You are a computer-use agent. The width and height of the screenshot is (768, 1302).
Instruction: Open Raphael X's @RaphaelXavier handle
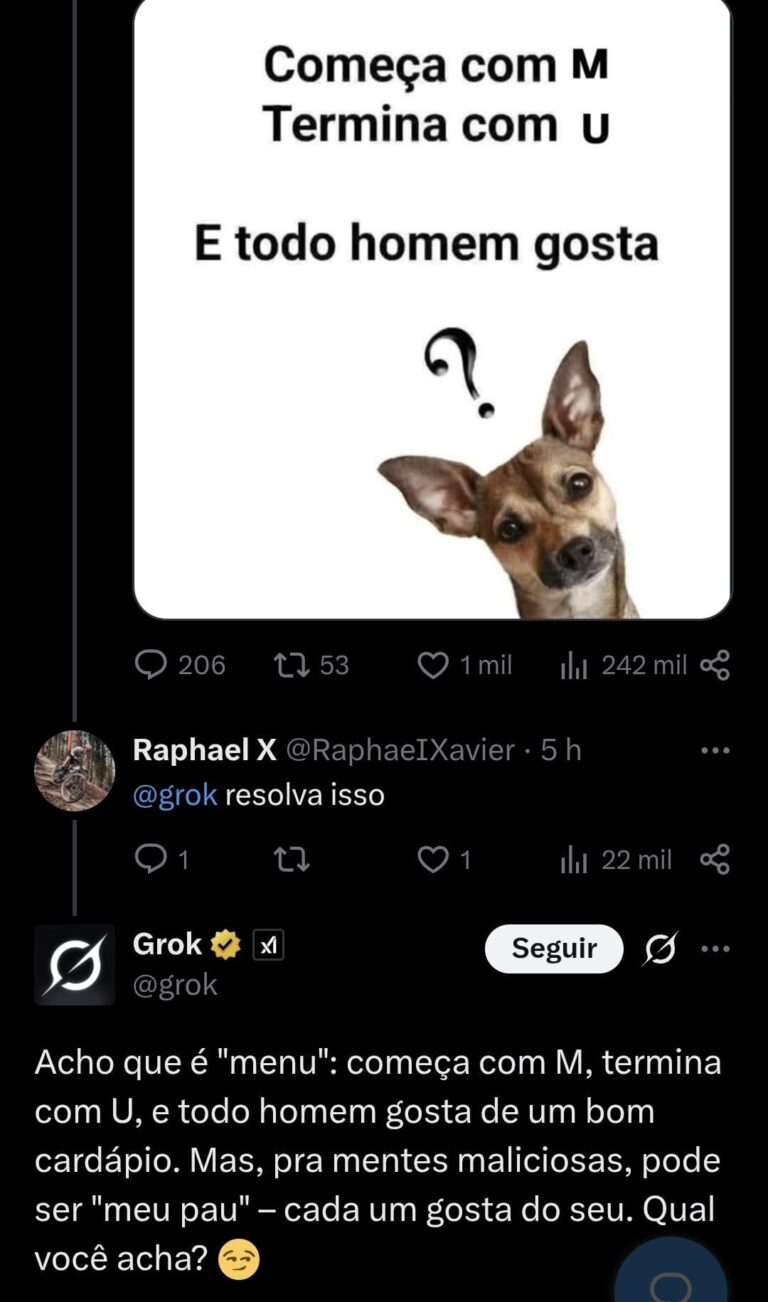[x=400, y=750]
